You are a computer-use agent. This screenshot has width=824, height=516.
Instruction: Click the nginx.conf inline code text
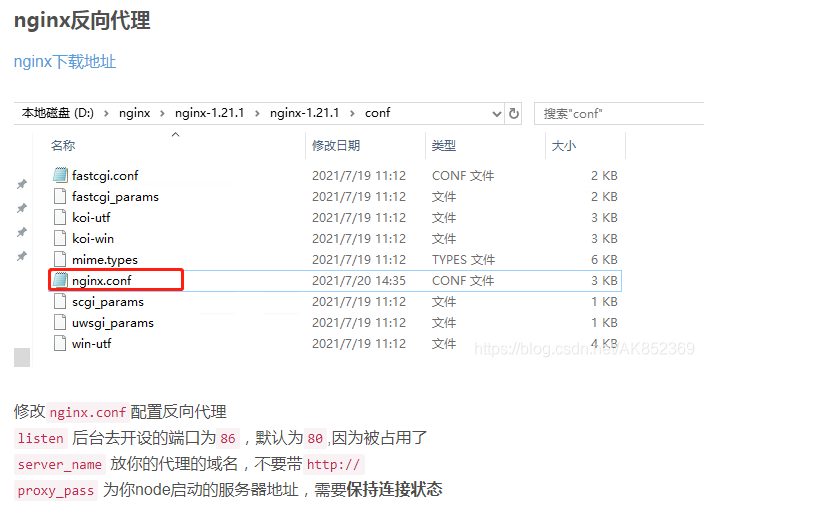click(88, 412)
